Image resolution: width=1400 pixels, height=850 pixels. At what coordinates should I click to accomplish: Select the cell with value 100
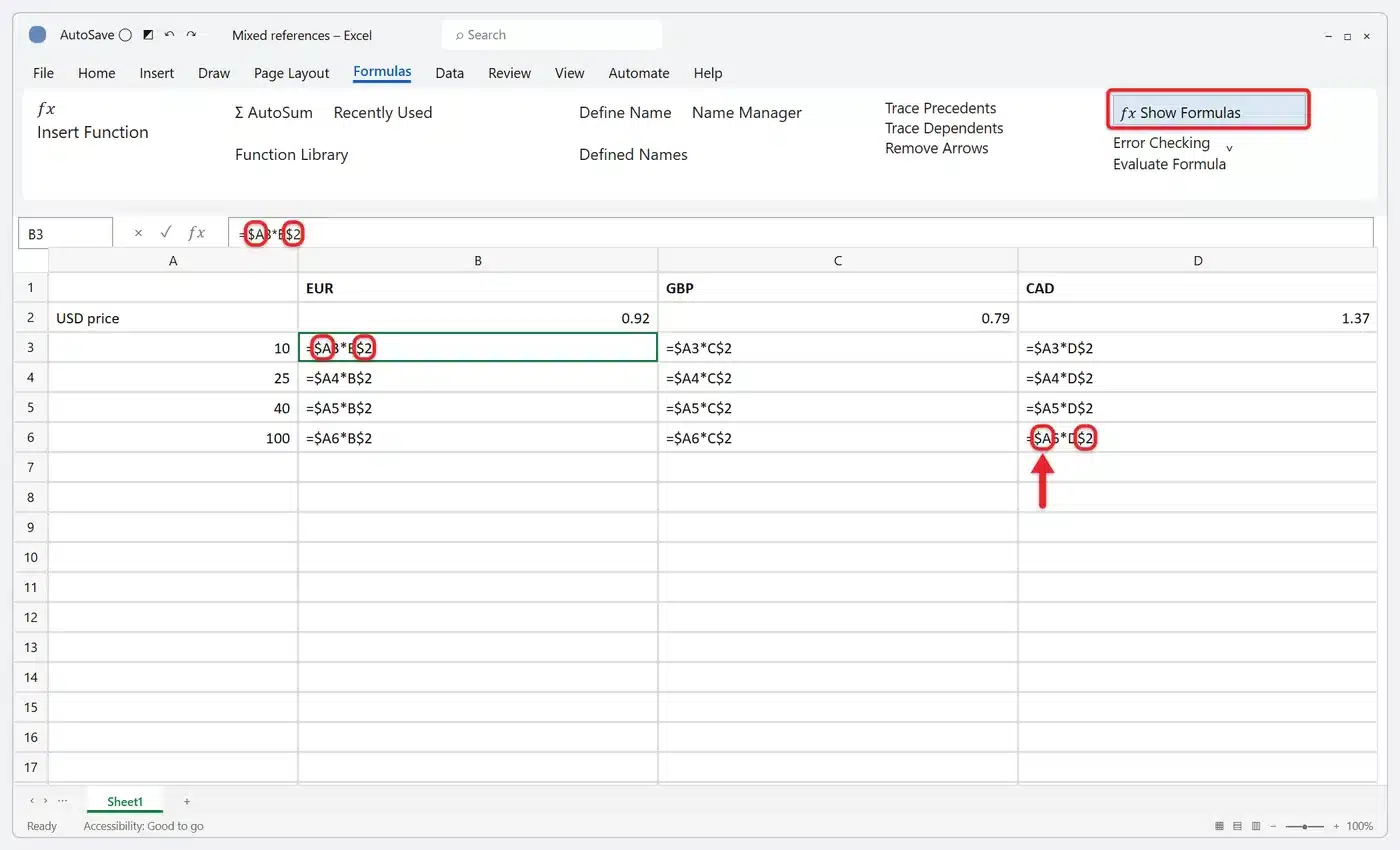point(173,438)
